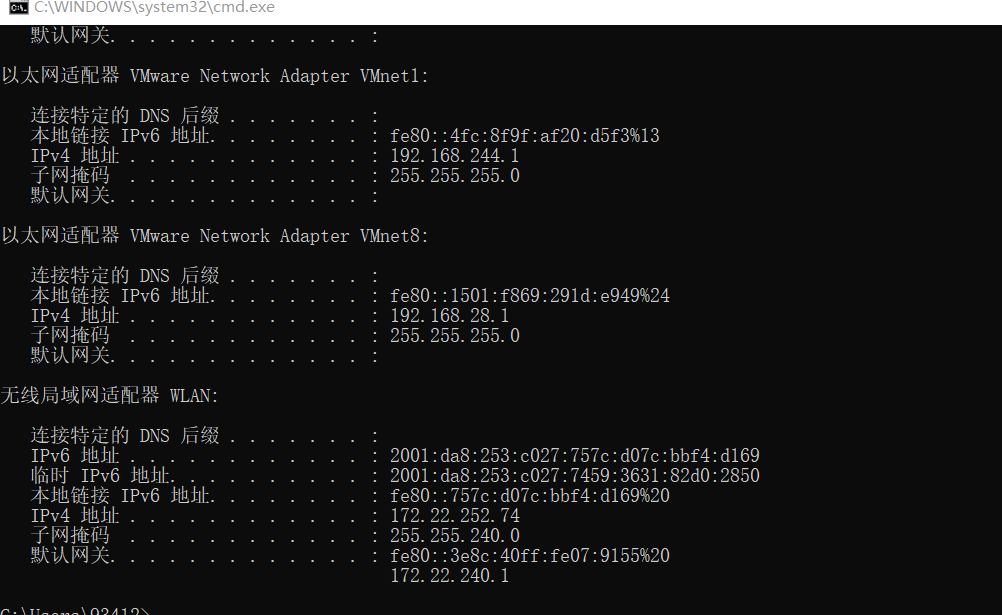Click link-local address fe80::1501:f869:291d:e949%24
Screen dimensions: 1002x615
(x=529, y=296)
